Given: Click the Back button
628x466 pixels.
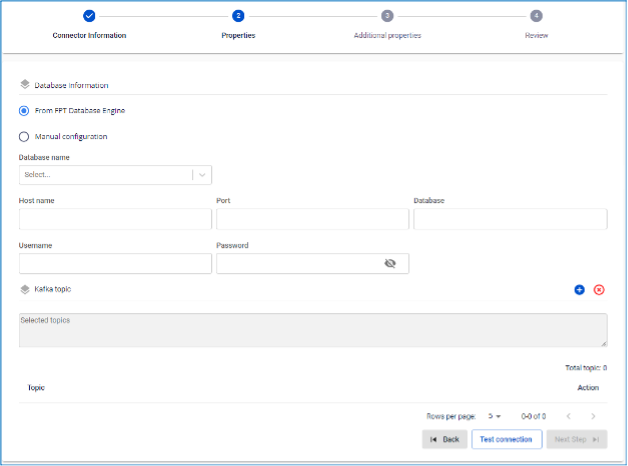Looking at the screenshot, I should pos(445,439).
